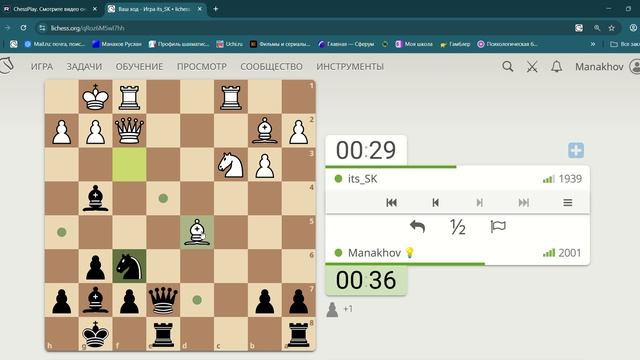Reload the page
Screen dimensions: 640x360
click(x=24, y=28)
